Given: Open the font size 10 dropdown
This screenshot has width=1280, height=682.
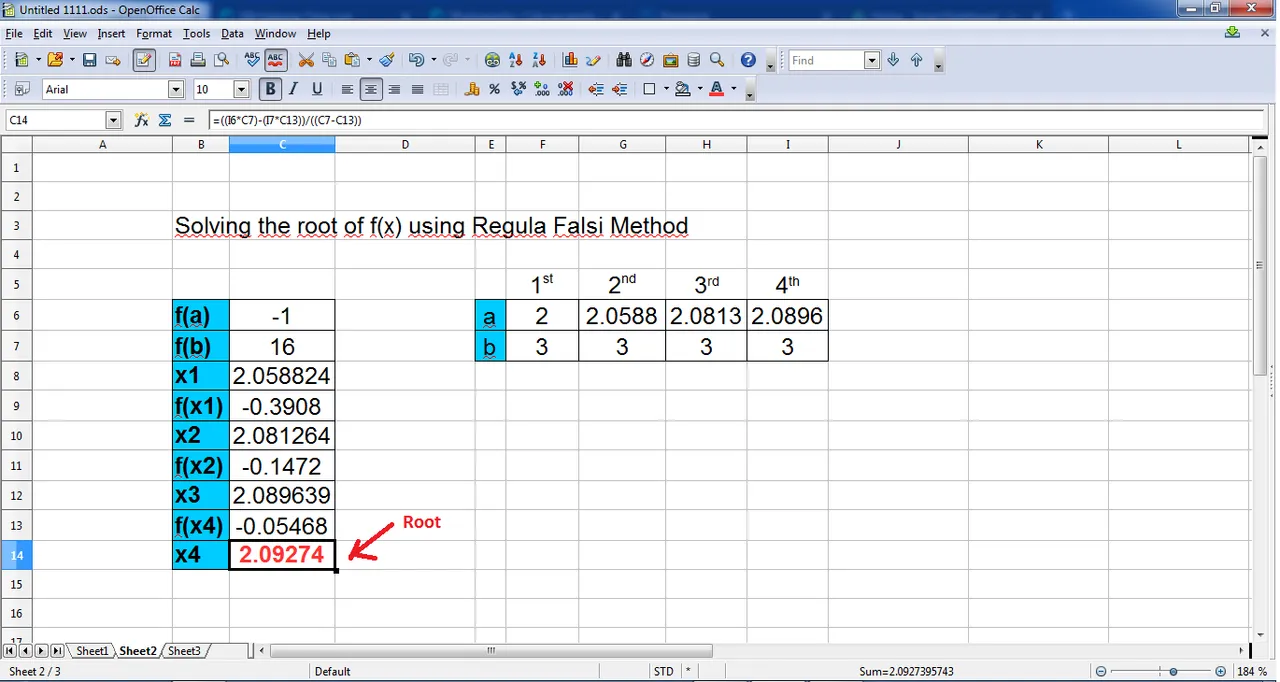Looking at the screenshot, I should click(241, 90).
